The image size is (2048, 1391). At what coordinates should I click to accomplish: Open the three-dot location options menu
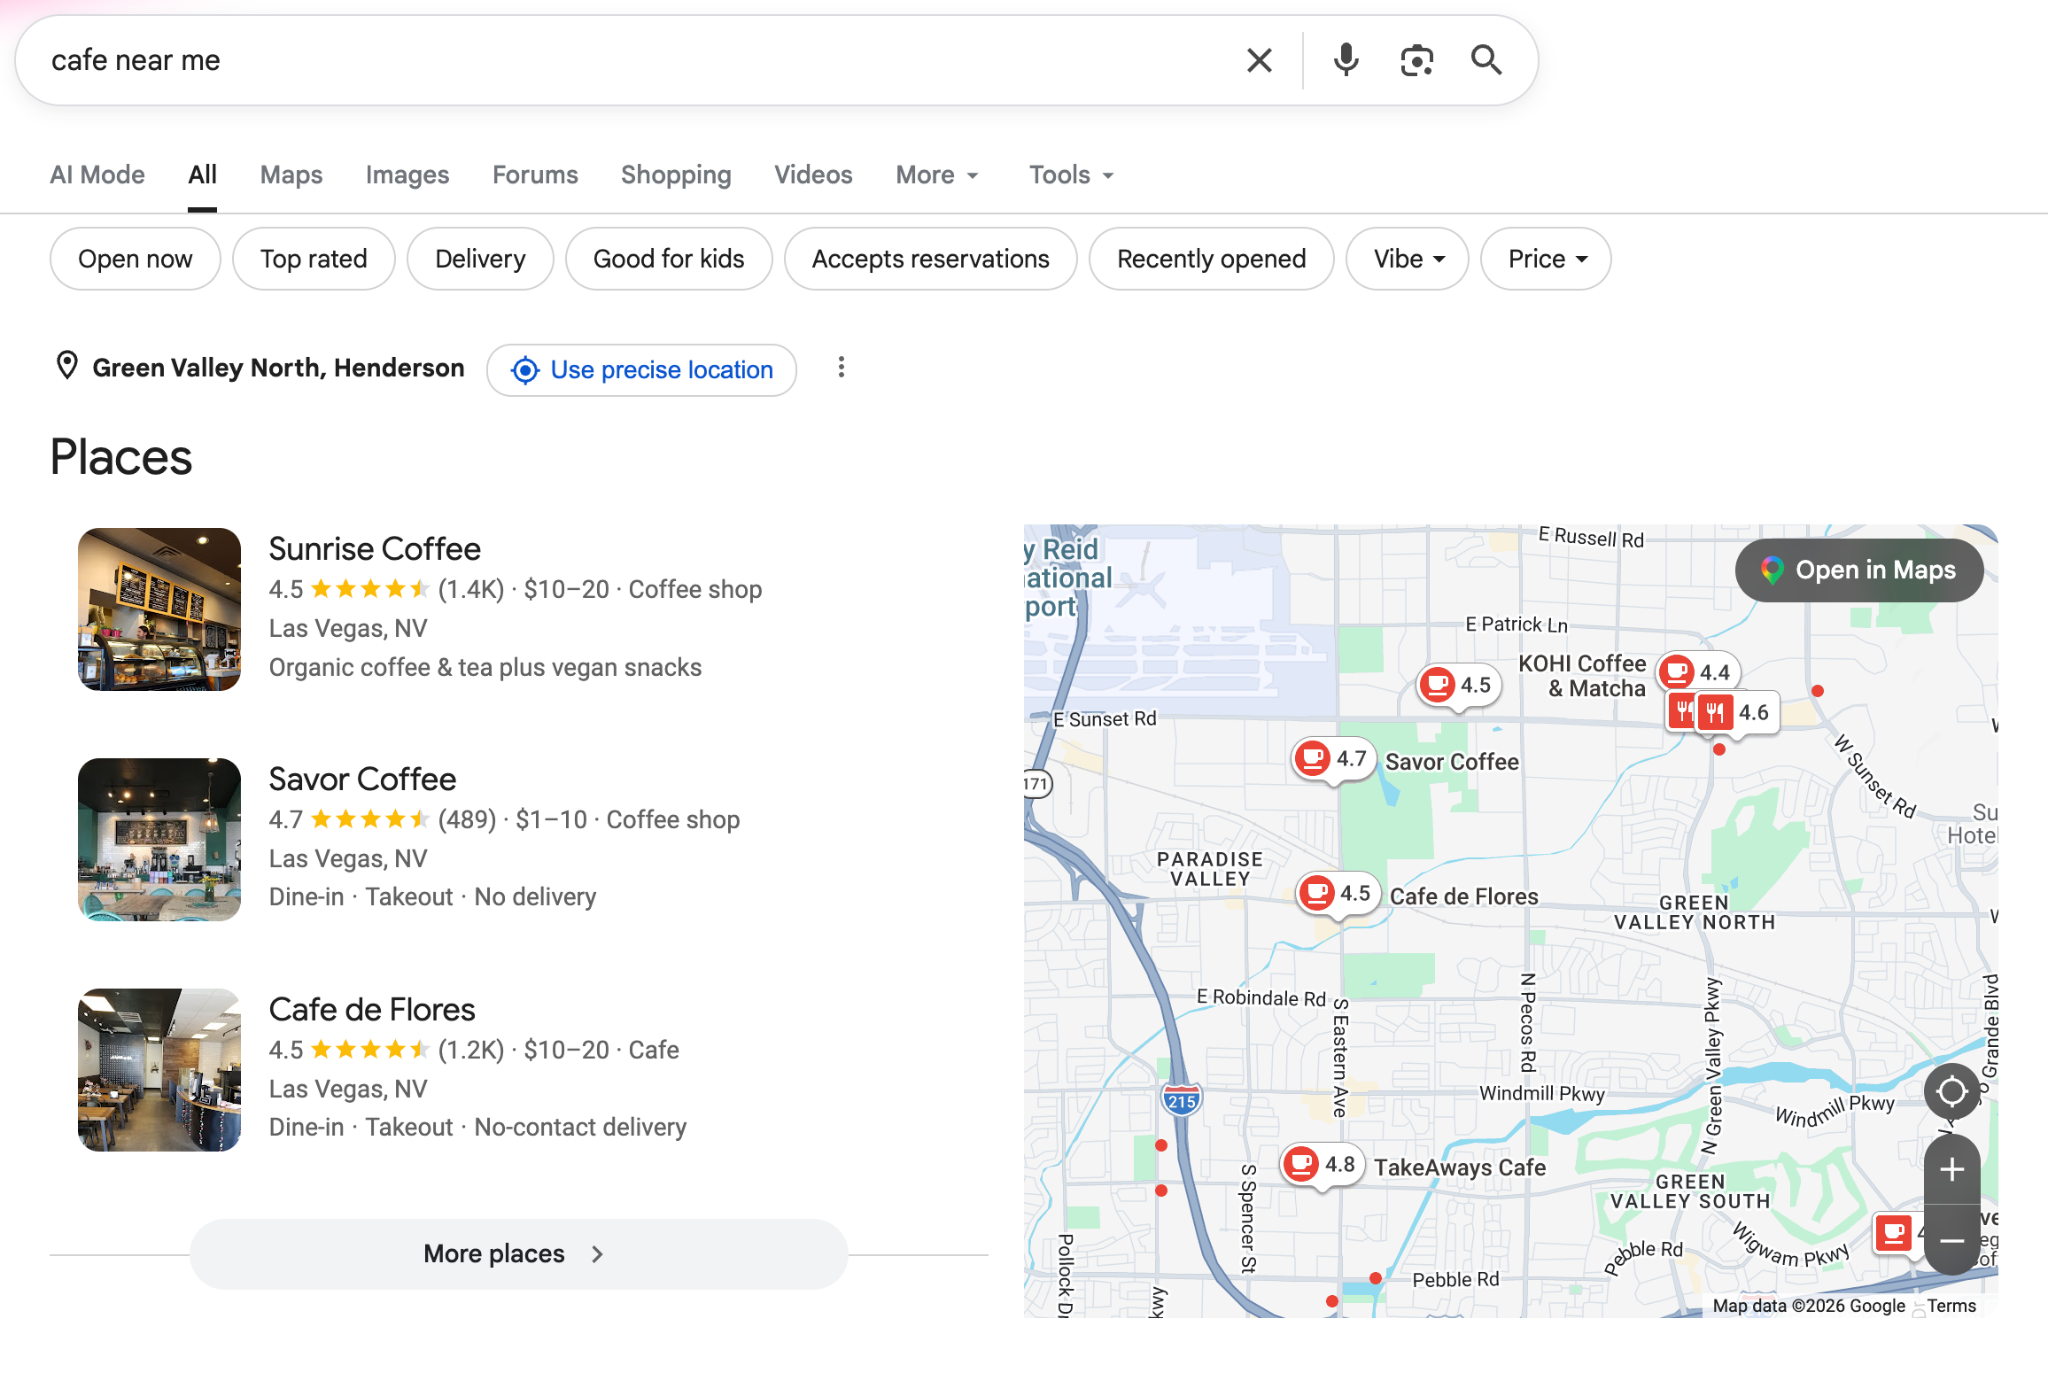tap(841, 368)
